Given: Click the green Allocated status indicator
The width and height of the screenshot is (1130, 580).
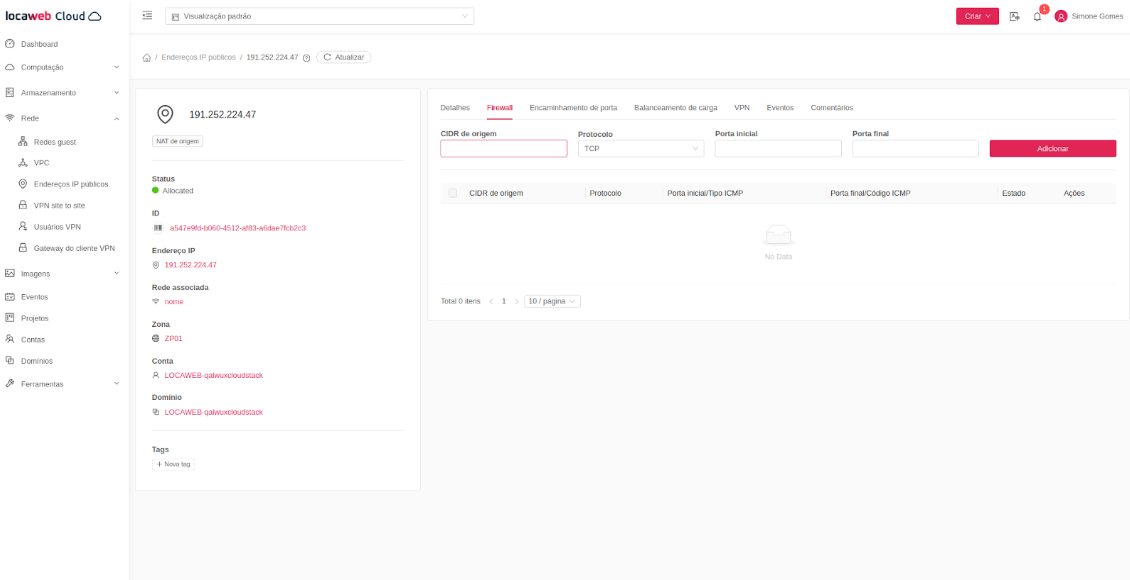Looking at the screenshot, I should pos(155,191).
